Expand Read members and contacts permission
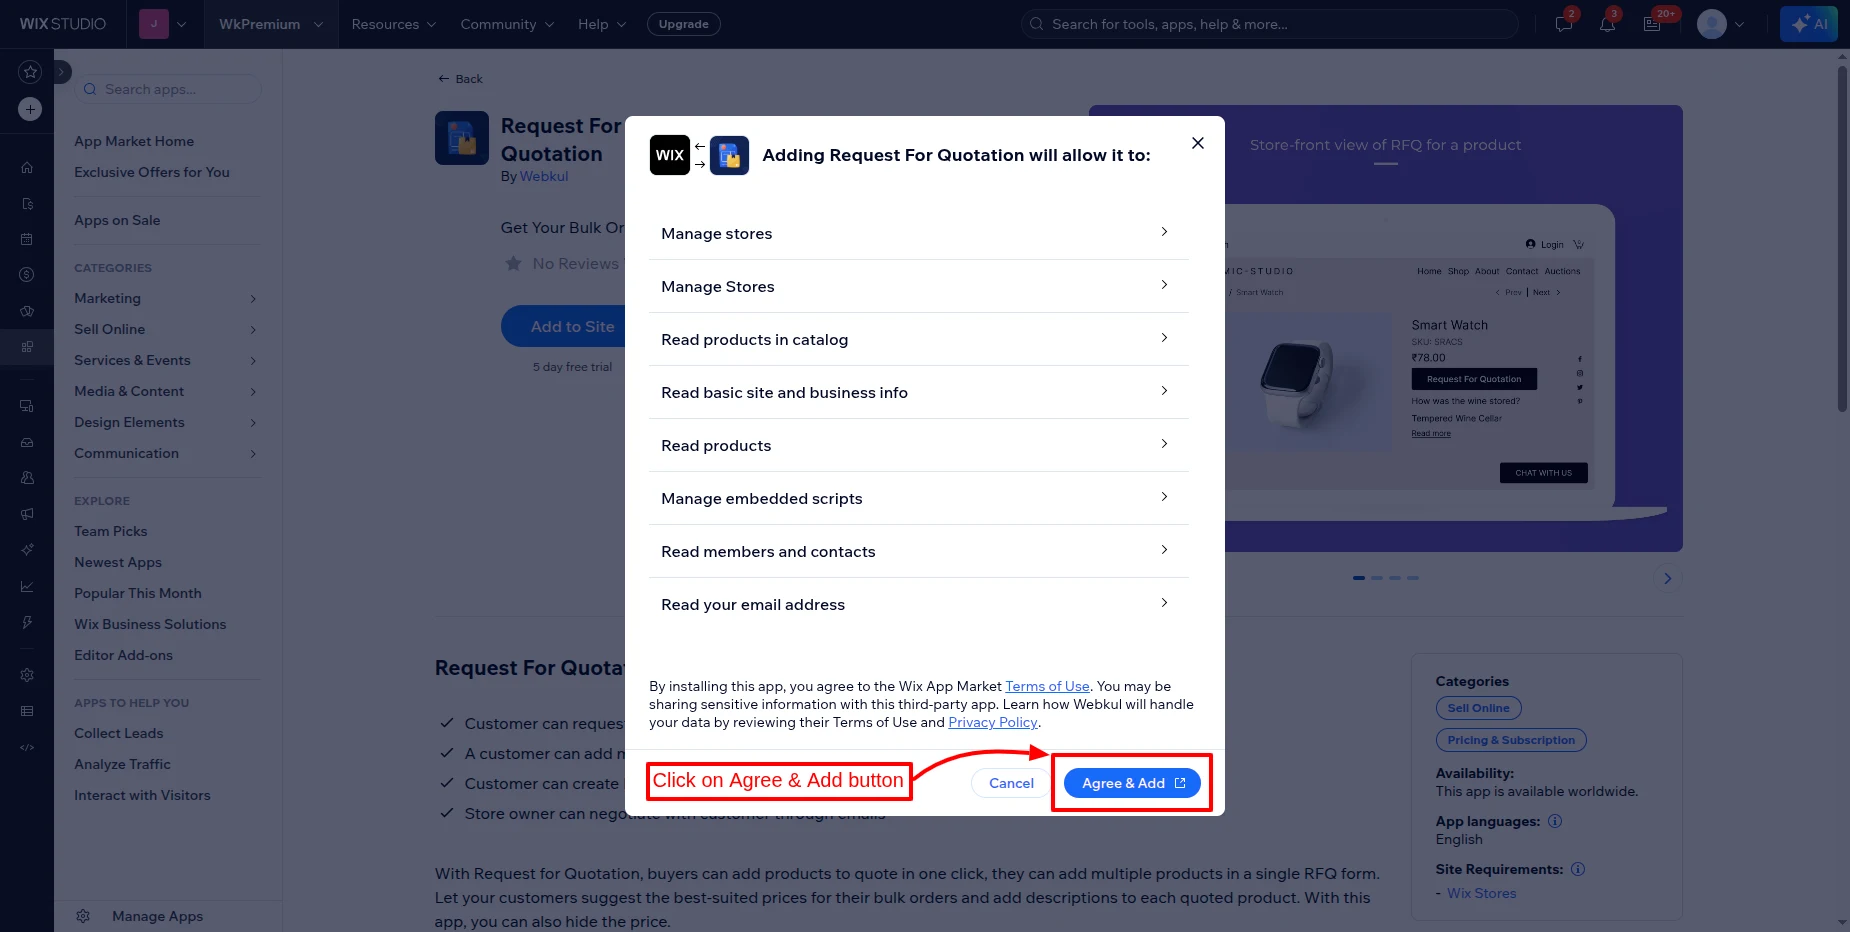Image resolution: width=1850 pixels, height=932 pixels. 1164,550
